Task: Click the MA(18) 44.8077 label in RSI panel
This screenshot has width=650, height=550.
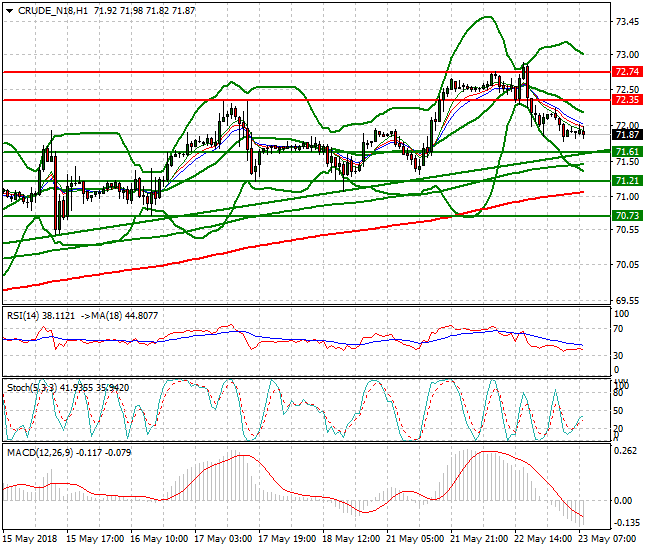Action: pyautogui.click(x=124, y=316)
